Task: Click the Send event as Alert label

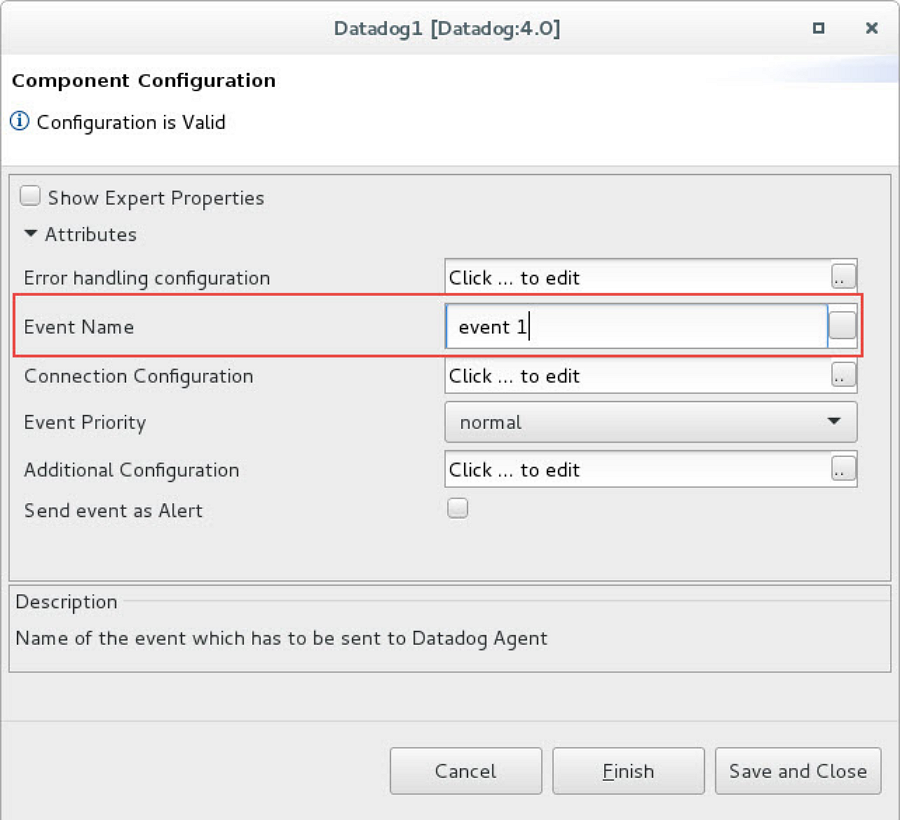Action: 113,511
